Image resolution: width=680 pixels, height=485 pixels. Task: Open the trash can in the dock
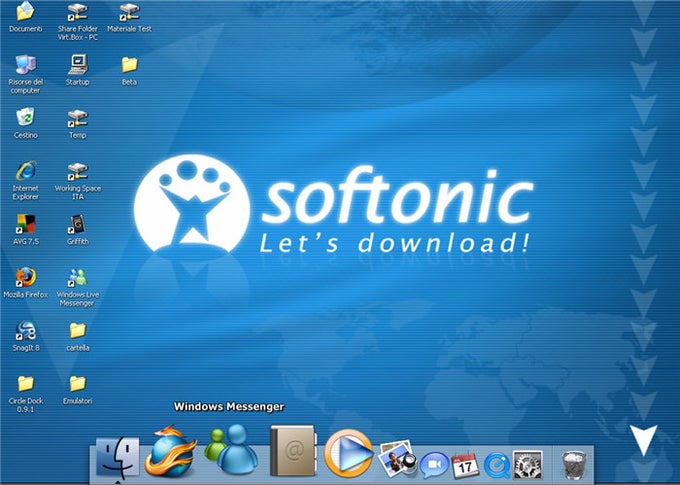[x=574, y=465]
